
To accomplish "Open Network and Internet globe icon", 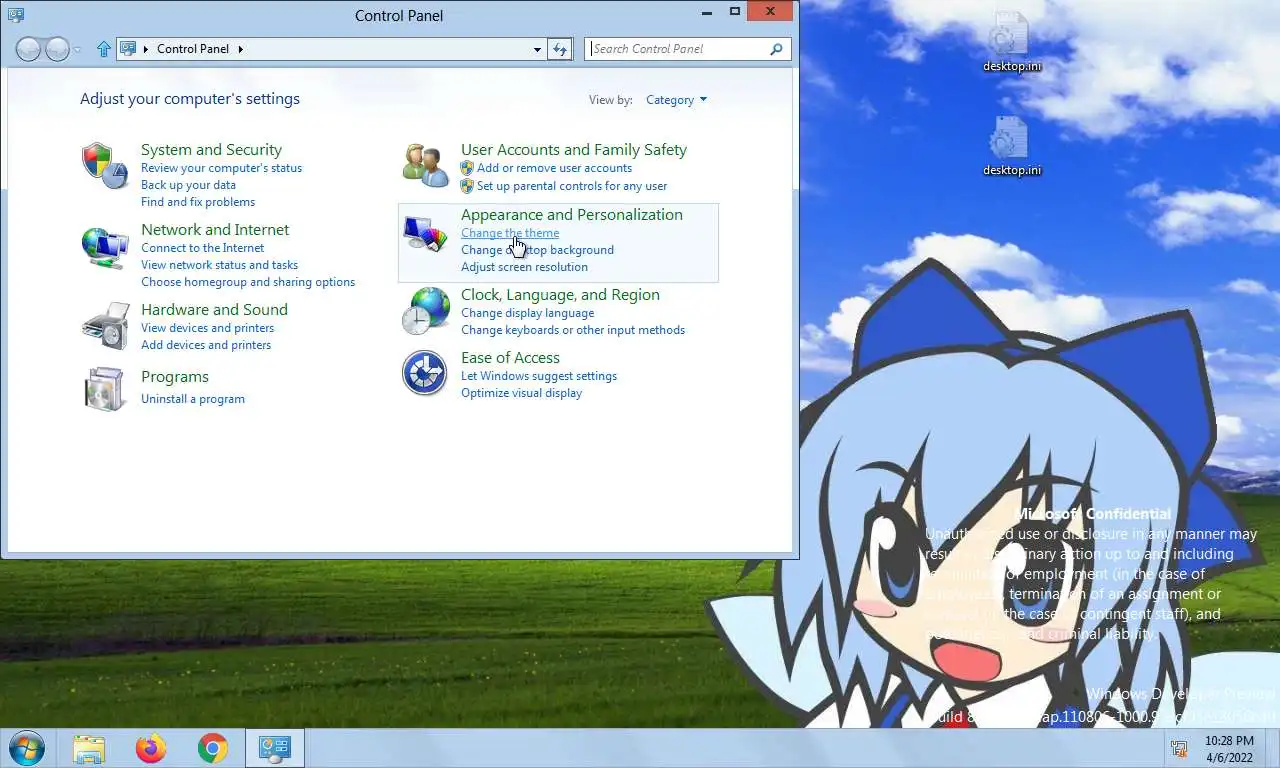I will point(105,247).
